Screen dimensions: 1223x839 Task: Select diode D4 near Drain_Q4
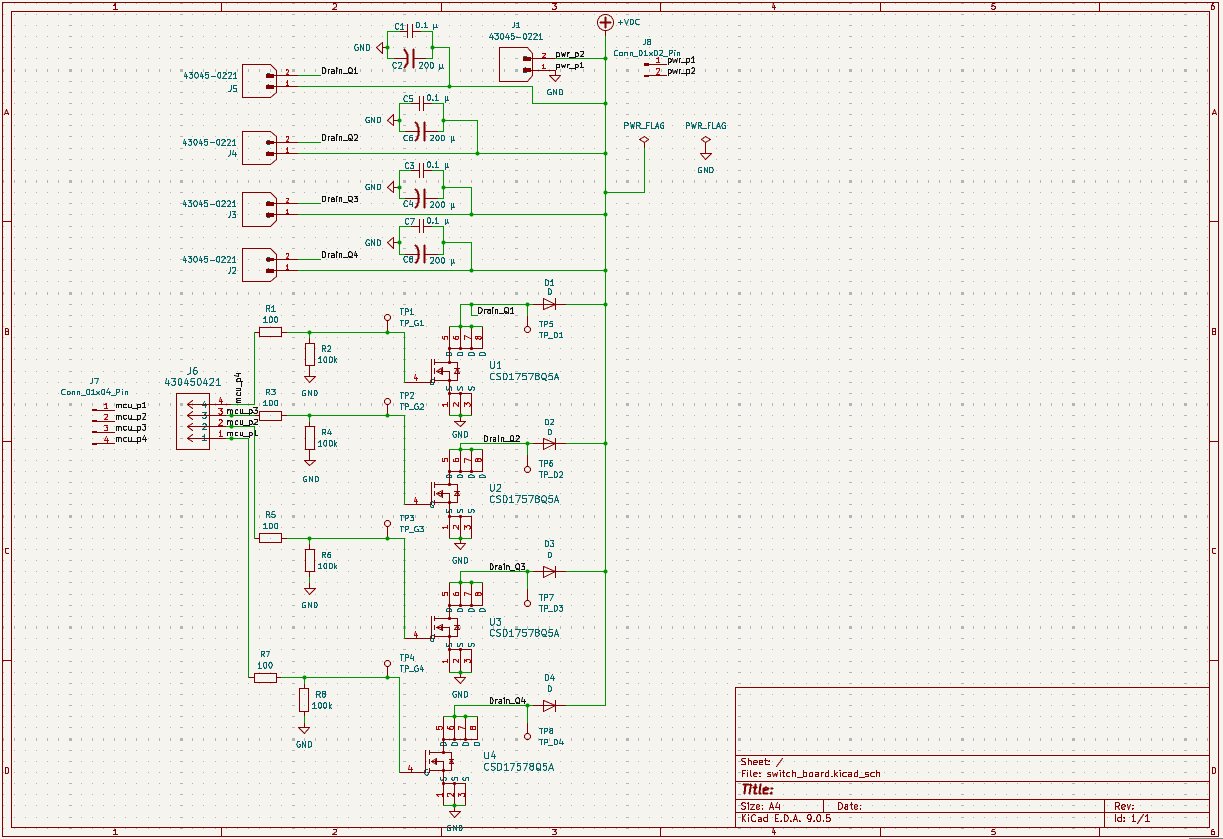[549, 705]
